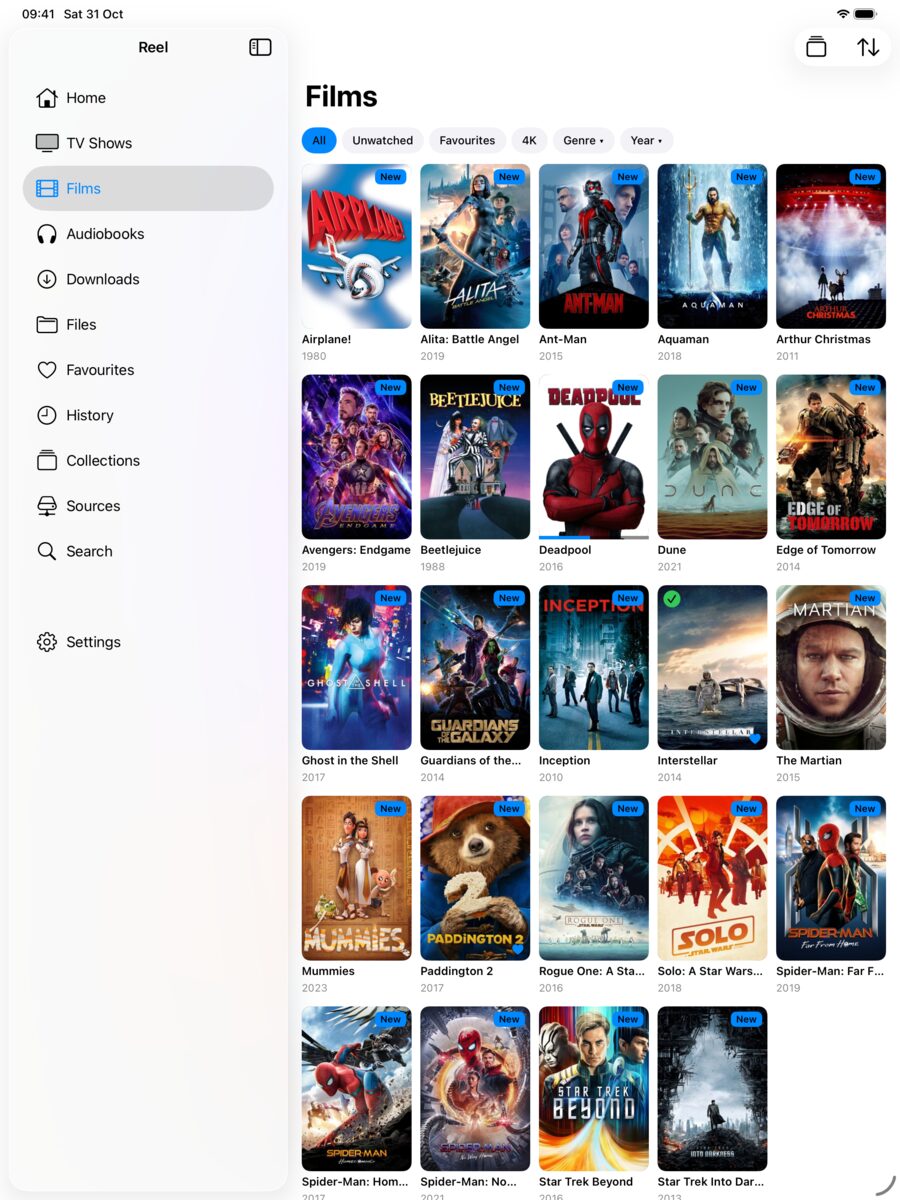
Task: Collapse the sidebar with the sidebar toggle icon
Action: (260, 47)
